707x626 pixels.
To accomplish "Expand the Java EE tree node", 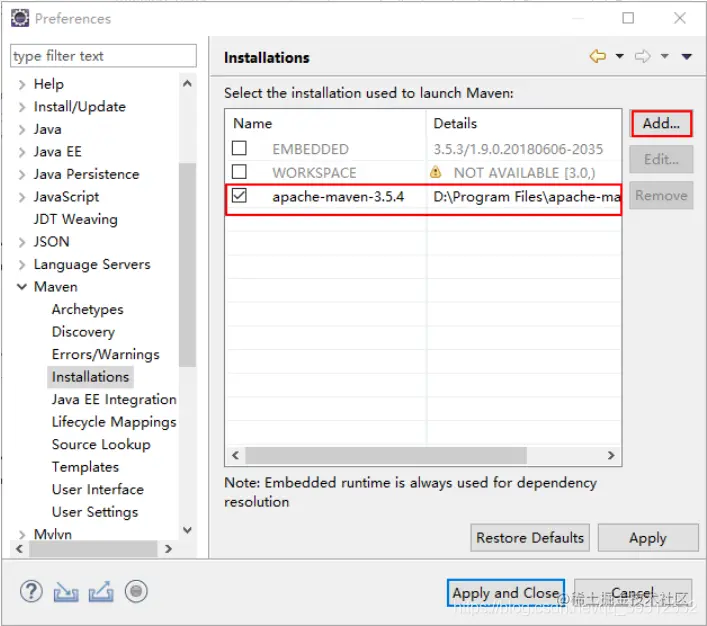I will coord(22,152).
